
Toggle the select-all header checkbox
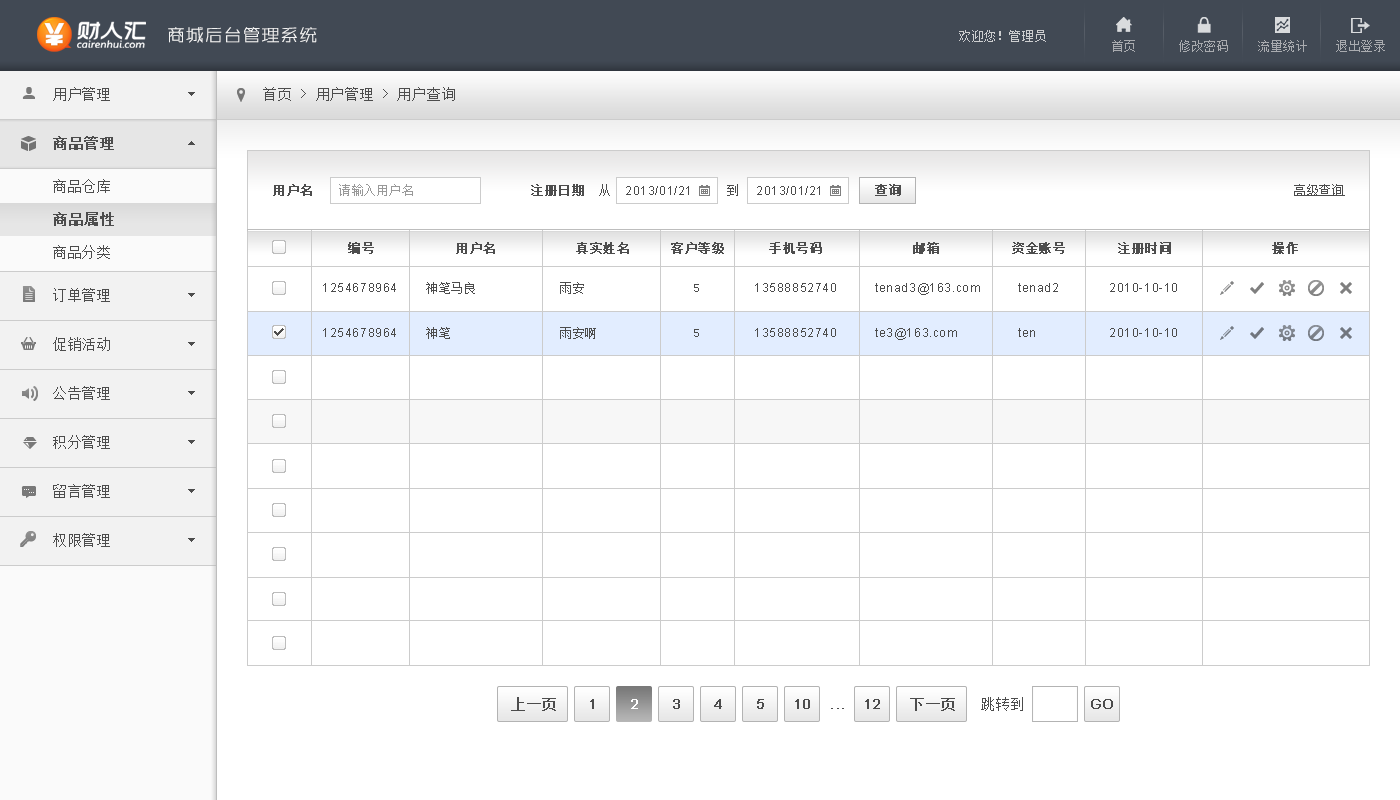click(279, 247)
